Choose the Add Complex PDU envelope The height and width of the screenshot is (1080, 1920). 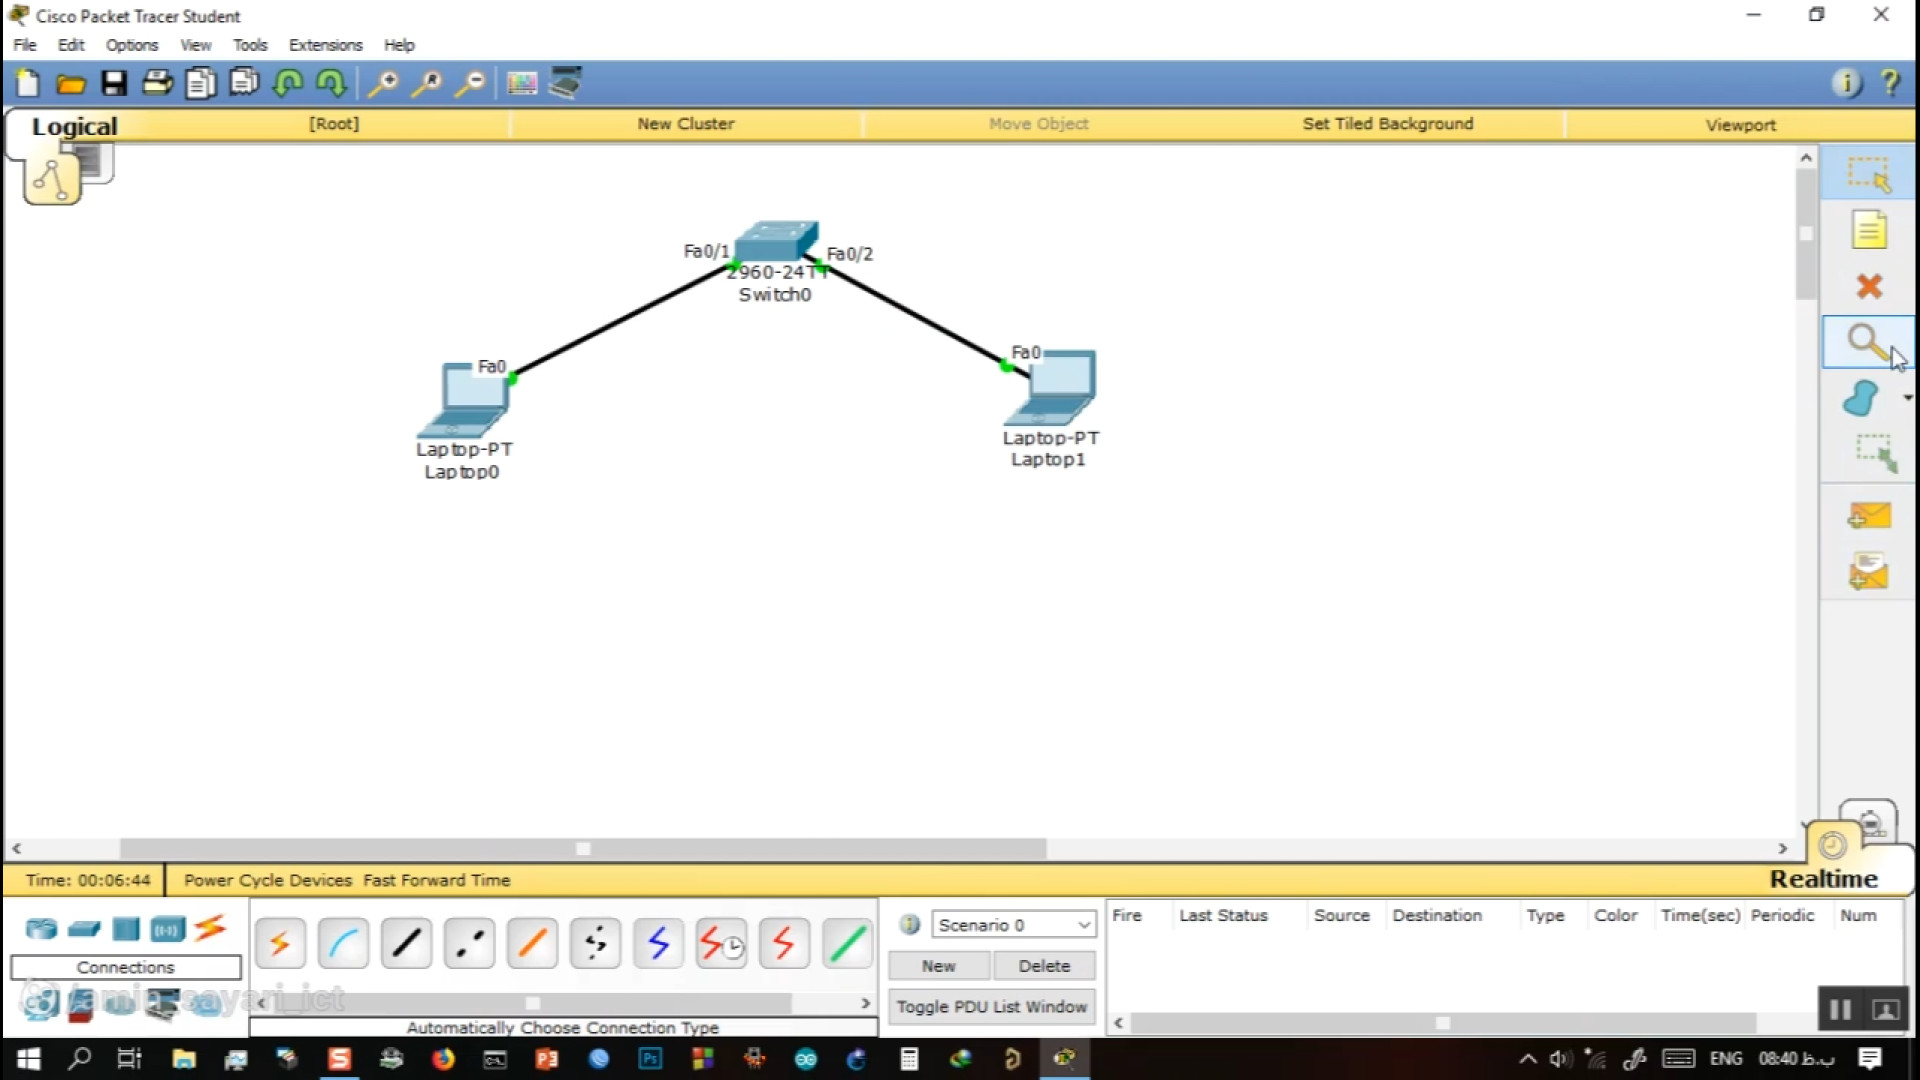[1868, 572]
